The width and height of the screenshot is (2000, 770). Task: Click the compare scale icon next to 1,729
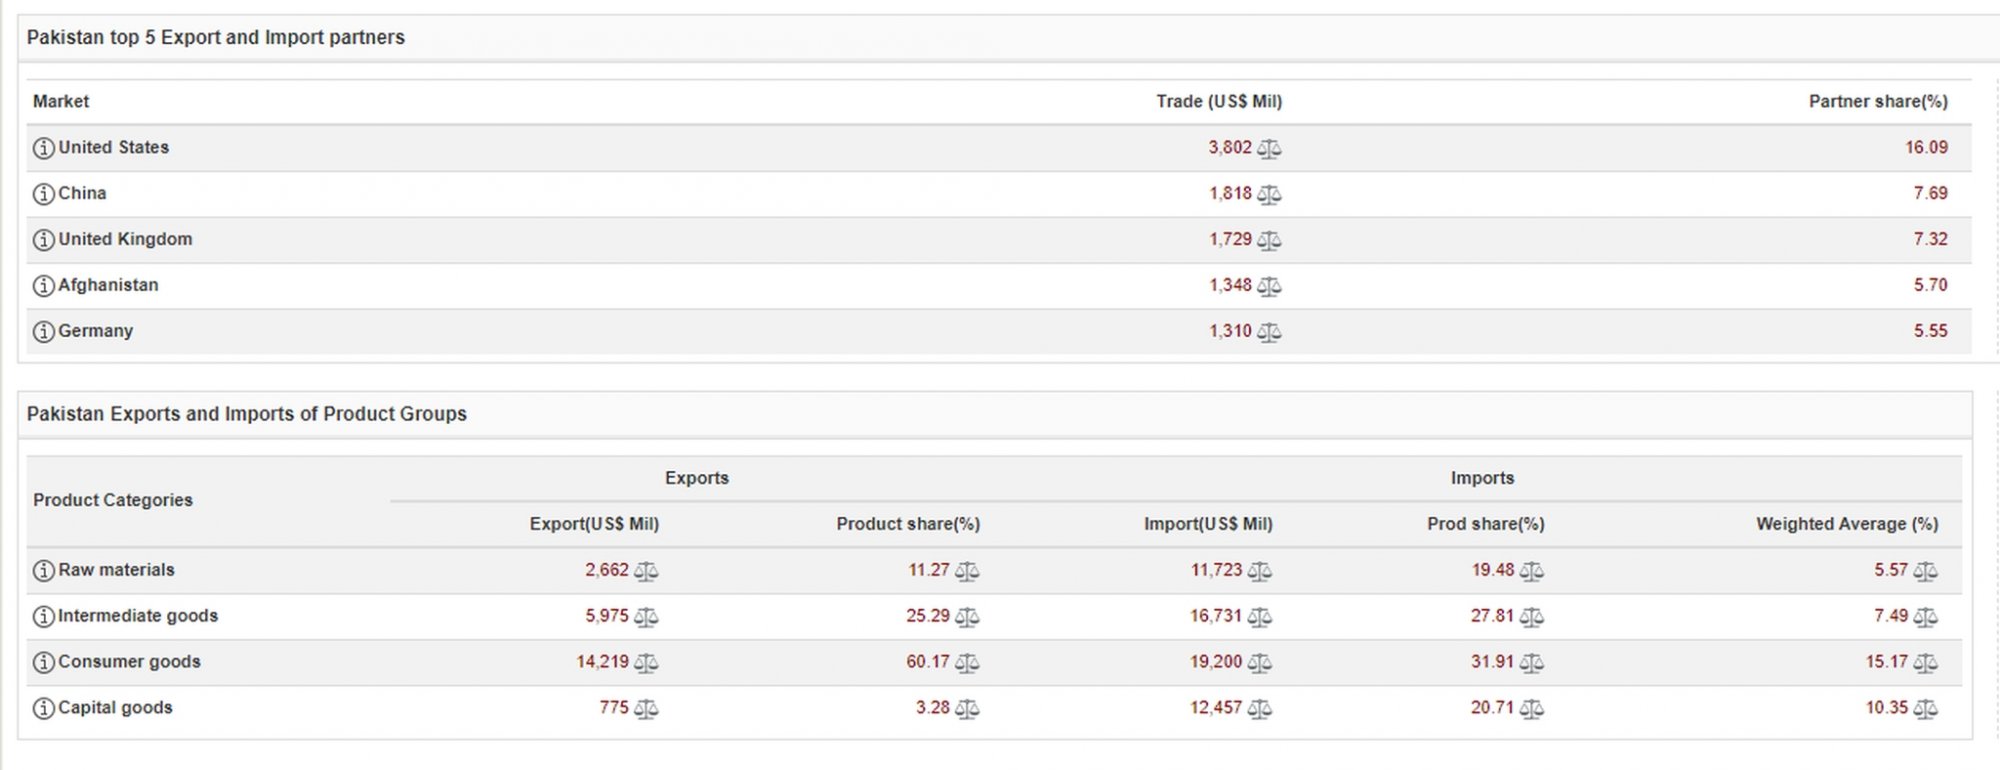pyautogui.click(x=1269, y=241)
